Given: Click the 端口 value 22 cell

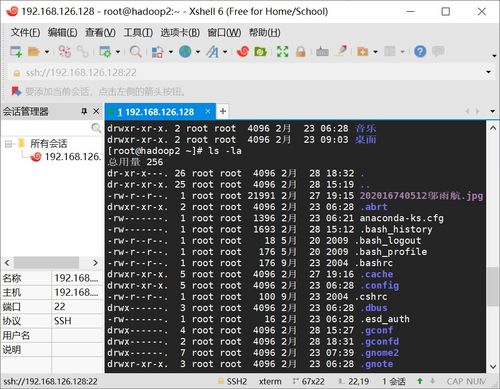Looking at the screenshot, I should coord(77,307).
